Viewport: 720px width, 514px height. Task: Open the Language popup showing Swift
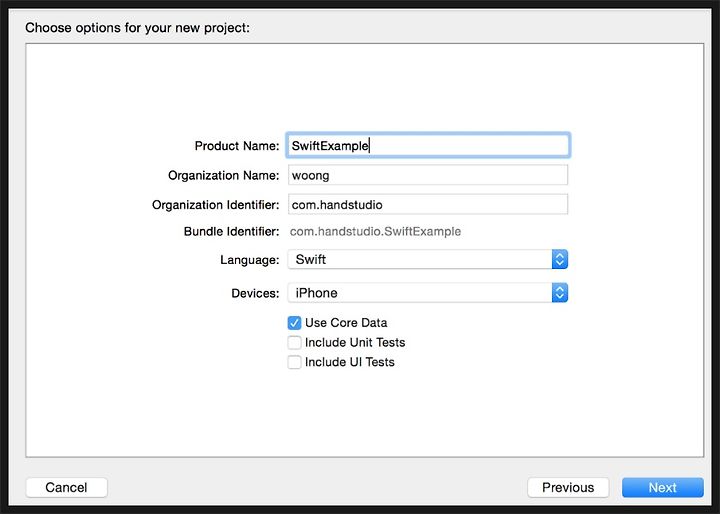(428, 260)
